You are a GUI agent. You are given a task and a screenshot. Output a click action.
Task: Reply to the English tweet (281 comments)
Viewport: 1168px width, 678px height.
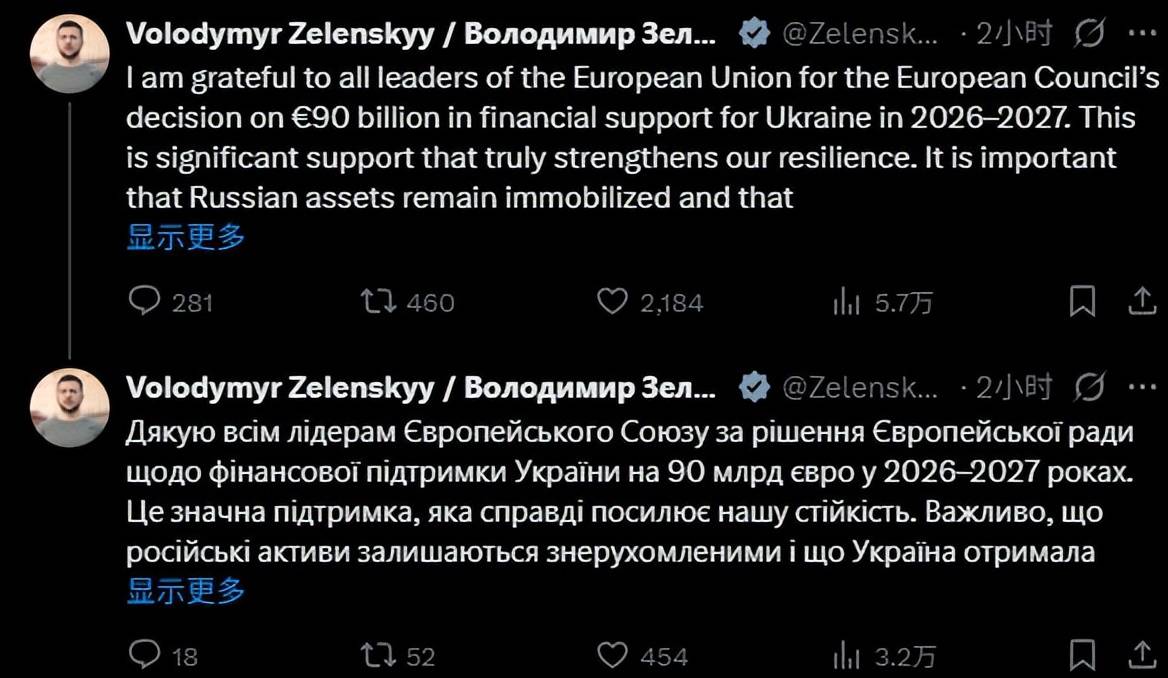146,301
